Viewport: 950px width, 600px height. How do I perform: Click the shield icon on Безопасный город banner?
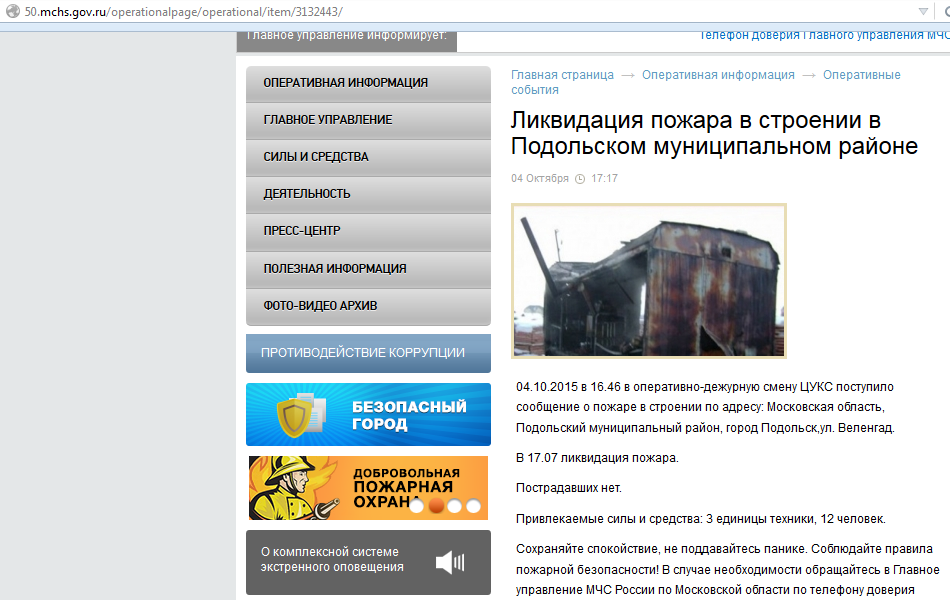tap(295, 414)
